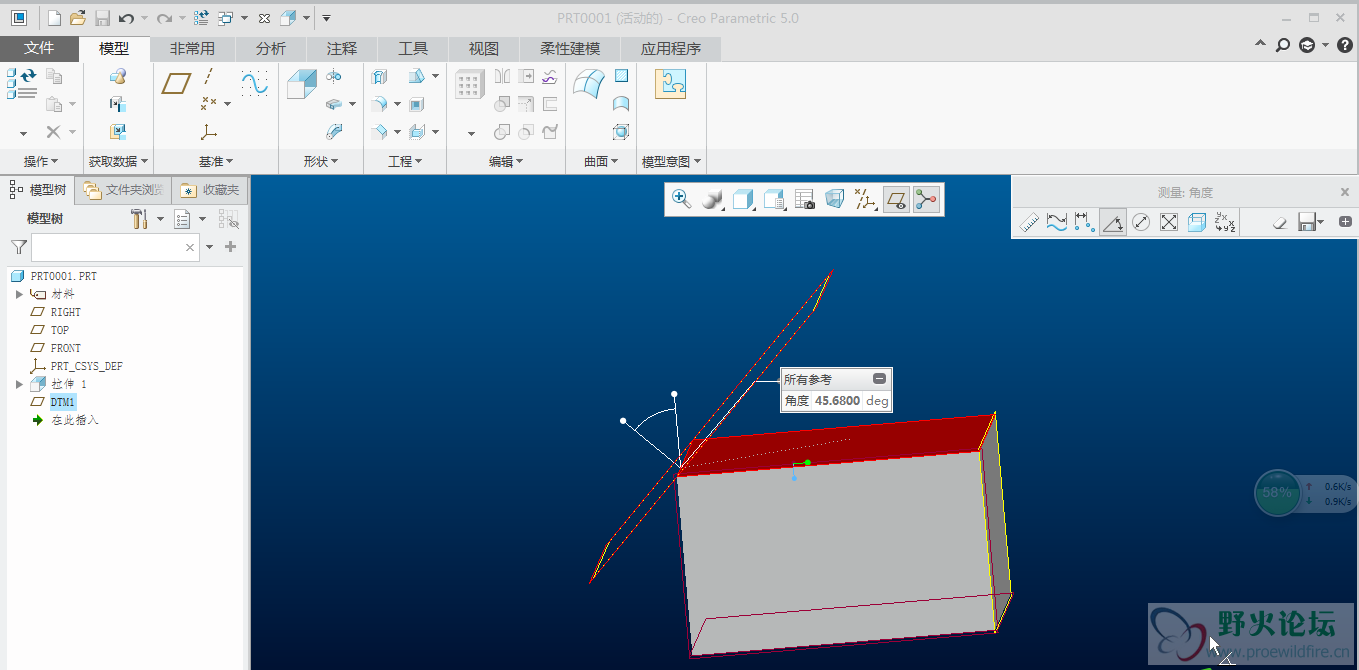Select the measure Volume cube icon
The width and height of the screenshot is (1359, 670).
[x=1197, y=222]
